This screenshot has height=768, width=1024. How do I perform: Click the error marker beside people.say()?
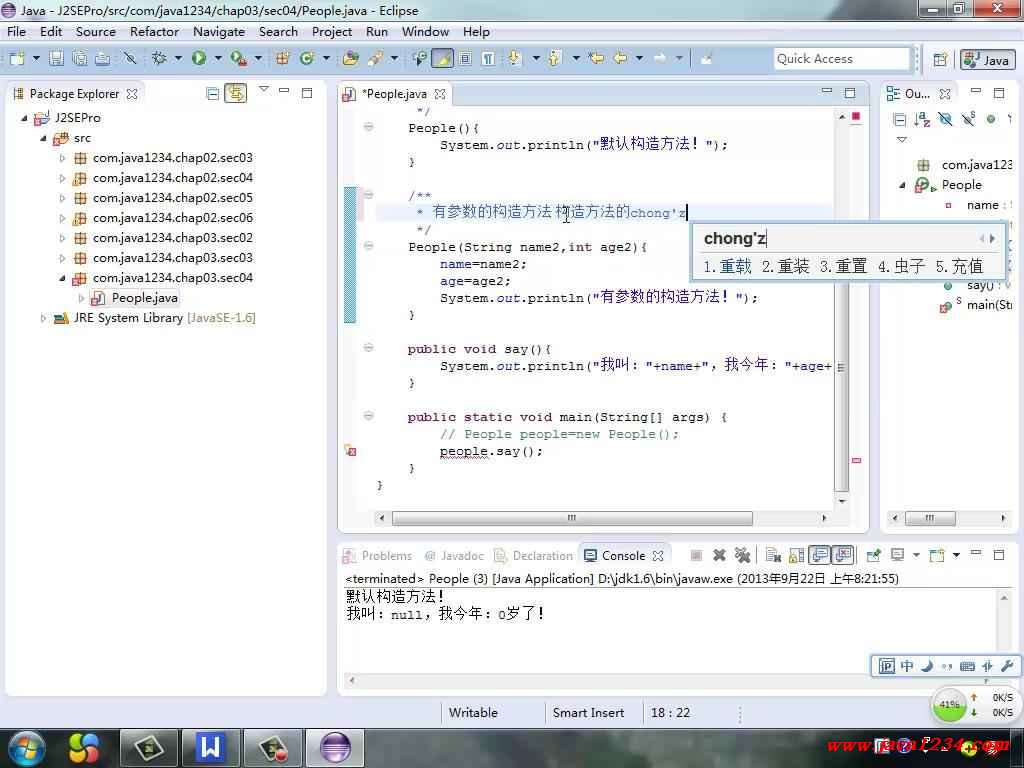350,451
